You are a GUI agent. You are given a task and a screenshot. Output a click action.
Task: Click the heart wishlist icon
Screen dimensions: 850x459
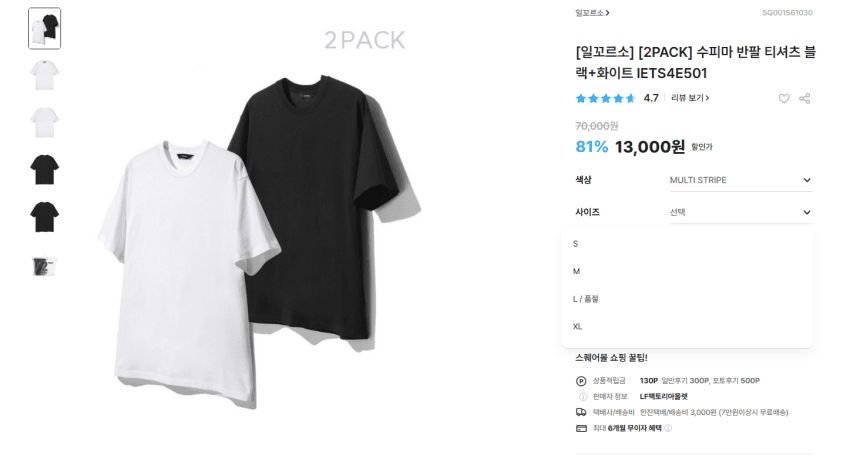(784, 98)
